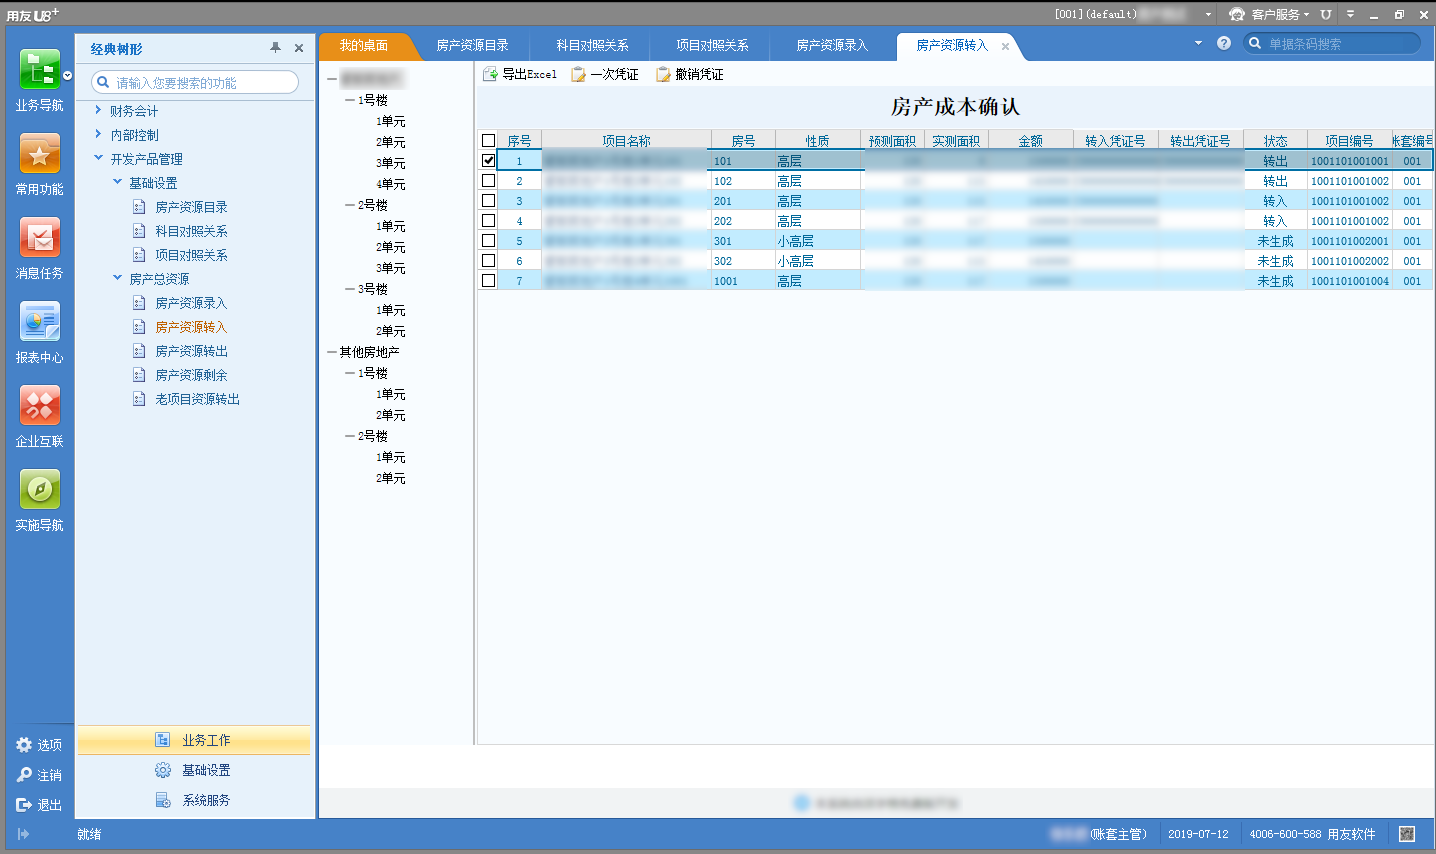Close the 经典树形 panel
1436x854 pixels.
pyautogui.click(x=299, y=48)
